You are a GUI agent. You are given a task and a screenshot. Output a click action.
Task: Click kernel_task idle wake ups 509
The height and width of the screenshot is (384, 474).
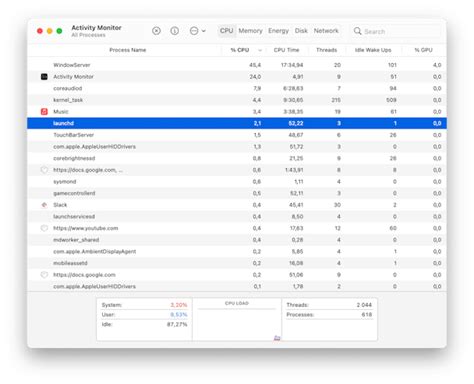click(391, 100)
